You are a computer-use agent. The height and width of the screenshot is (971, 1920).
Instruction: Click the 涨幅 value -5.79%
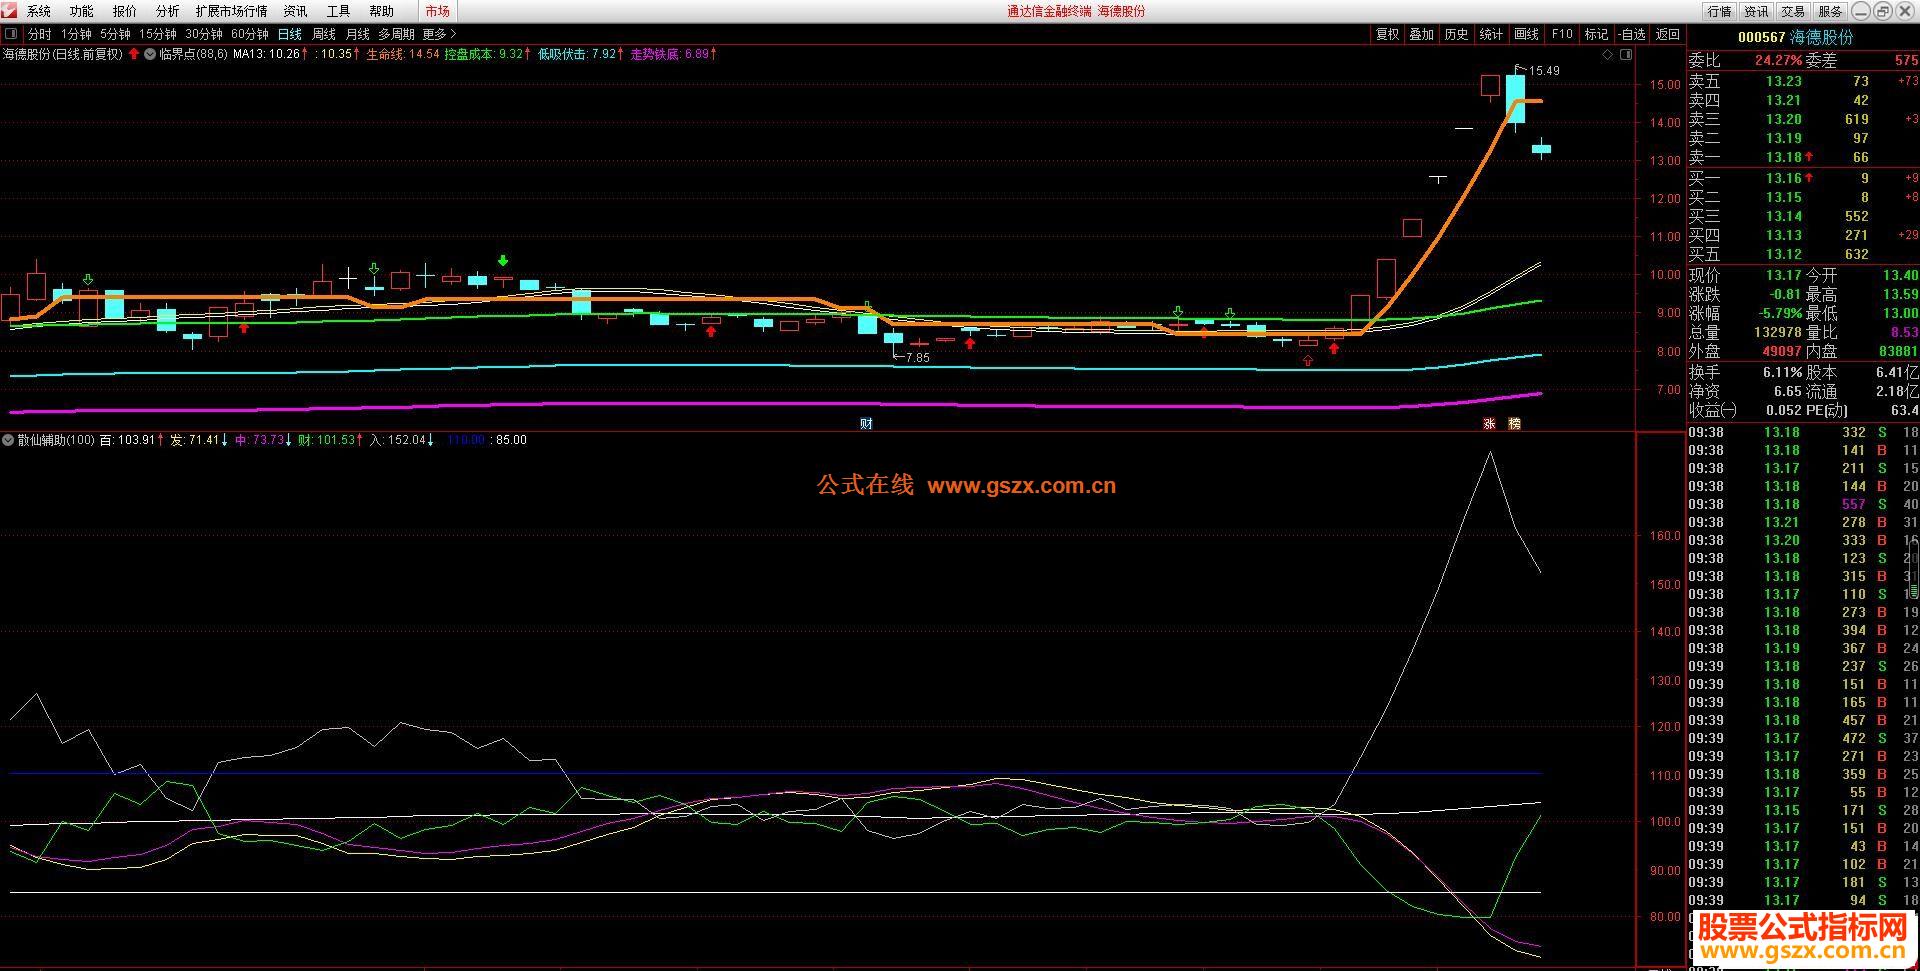pyautogui.click(x=1781, y=313)
